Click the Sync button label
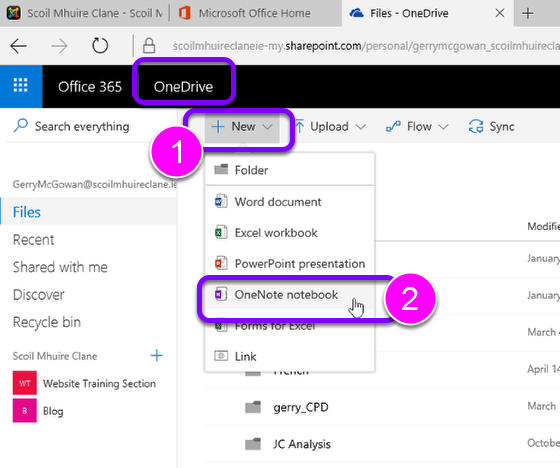 (502, 126)
